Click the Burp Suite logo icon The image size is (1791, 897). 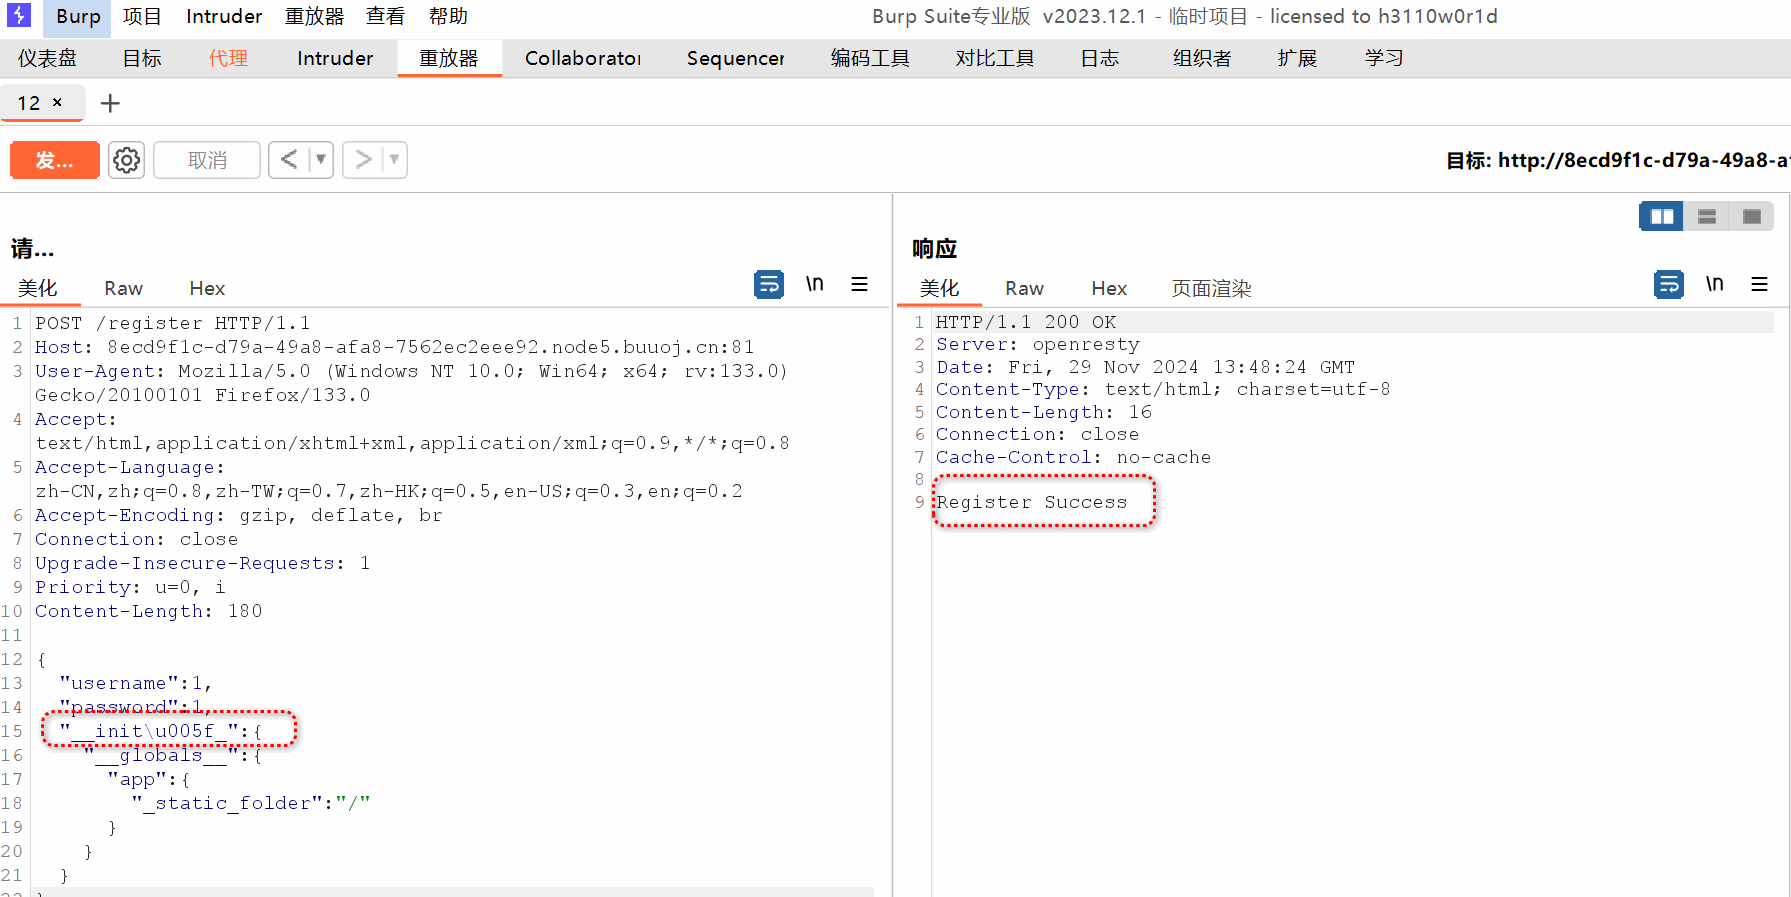click(x=19, y=15)
